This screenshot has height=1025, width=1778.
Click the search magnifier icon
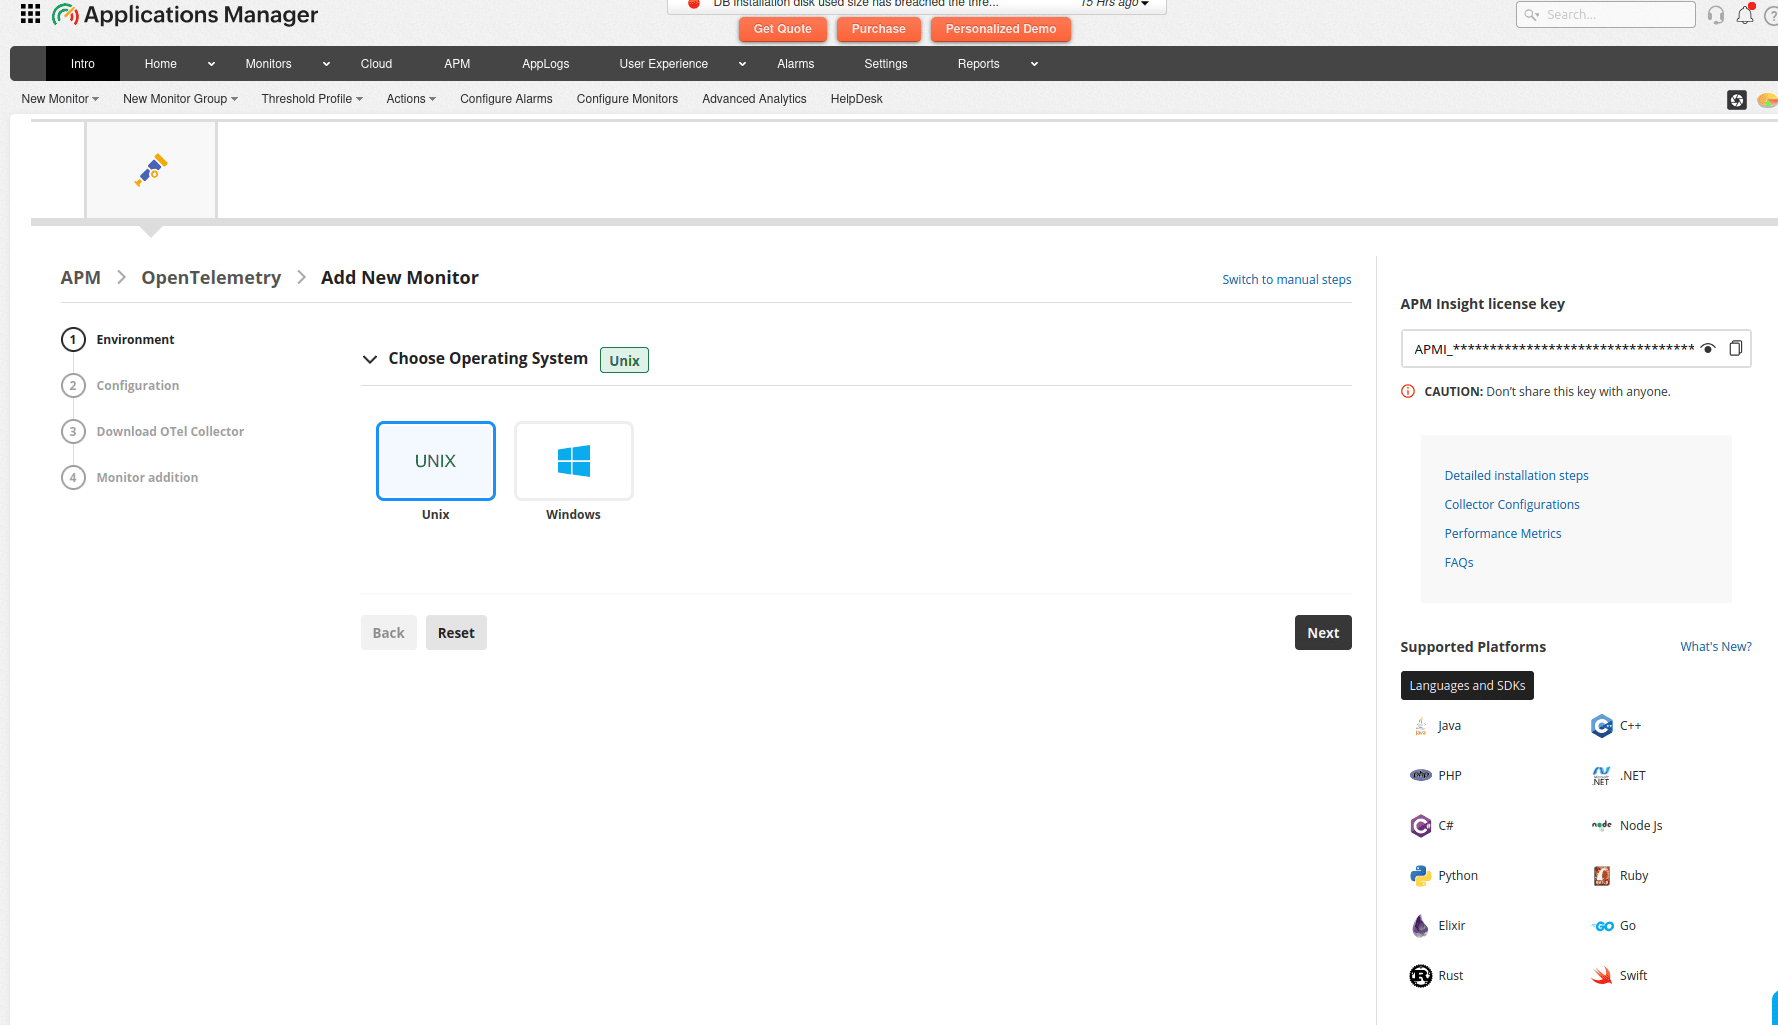[x=1531, y=15]
